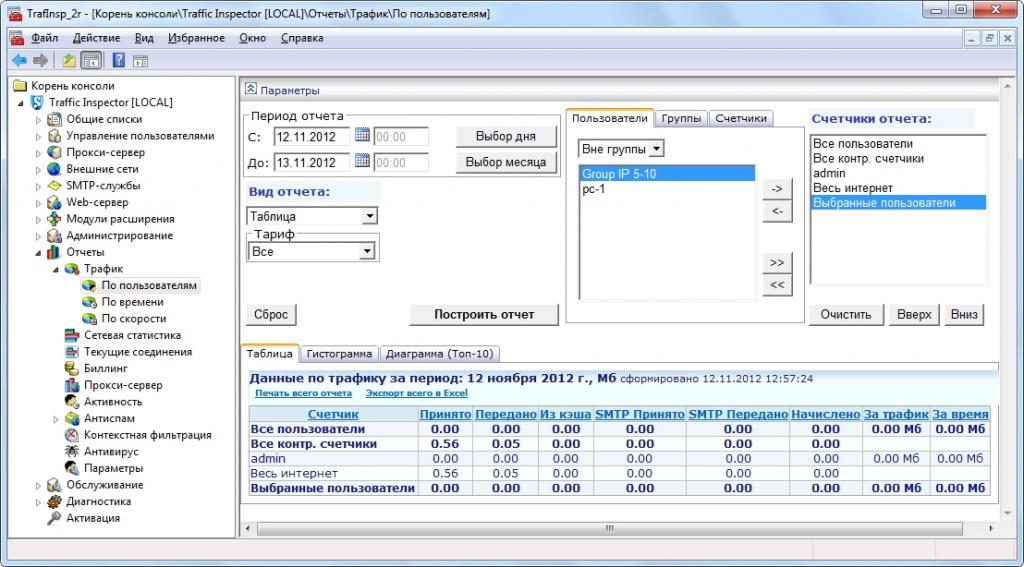Select the Web-сервер node icon
The image size is (1024, 567).
tap(55, 202)
